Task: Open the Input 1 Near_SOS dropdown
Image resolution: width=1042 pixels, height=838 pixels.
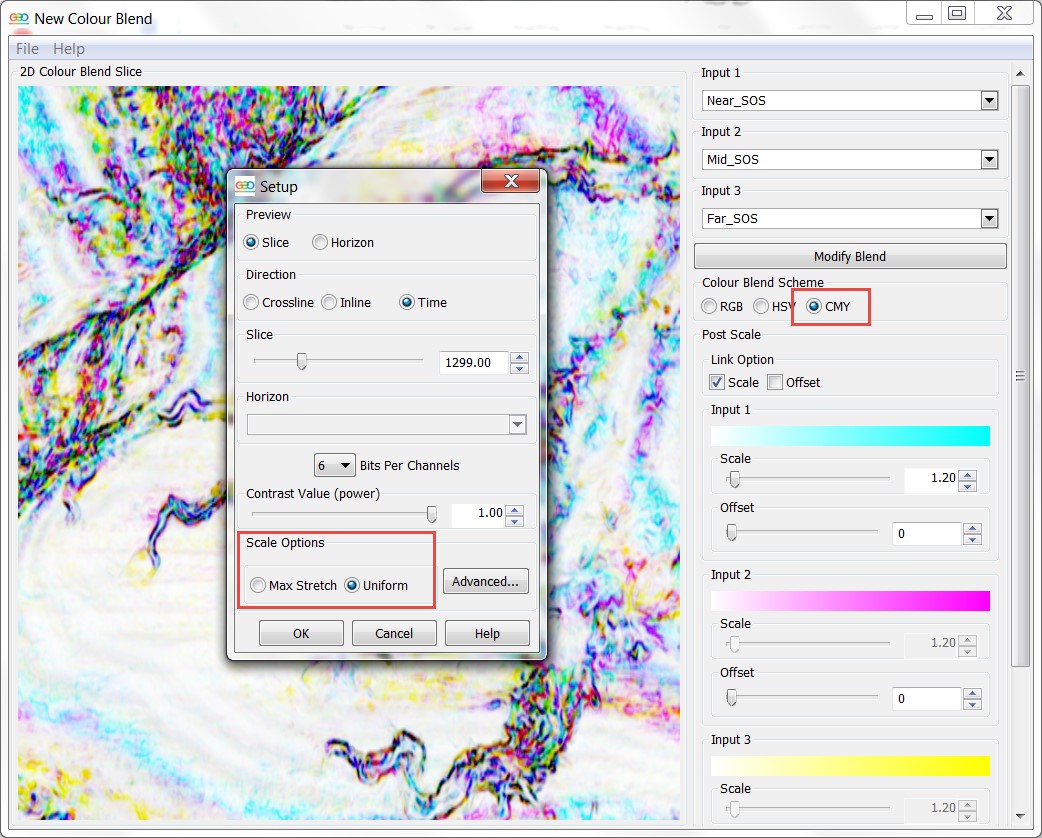Action: coord(990,100)
